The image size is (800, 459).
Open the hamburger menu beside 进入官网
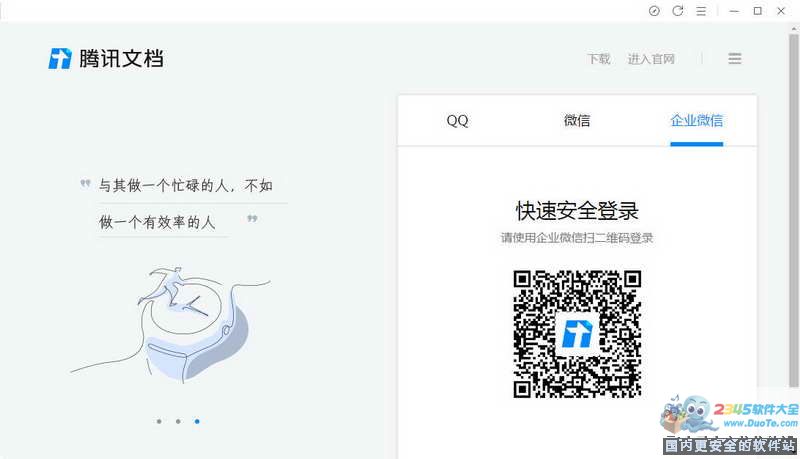pos(735,59)
